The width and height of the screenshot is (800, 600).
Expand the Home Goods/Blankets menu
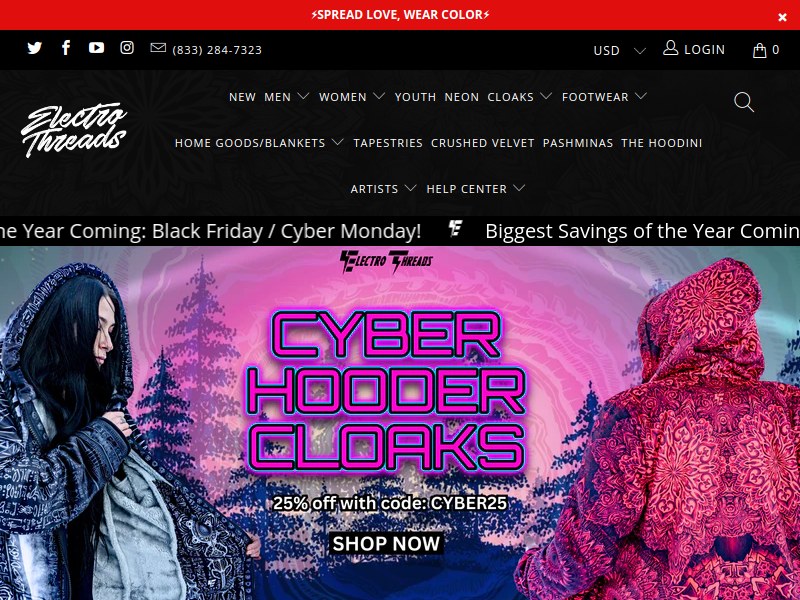tap(259, 143)
